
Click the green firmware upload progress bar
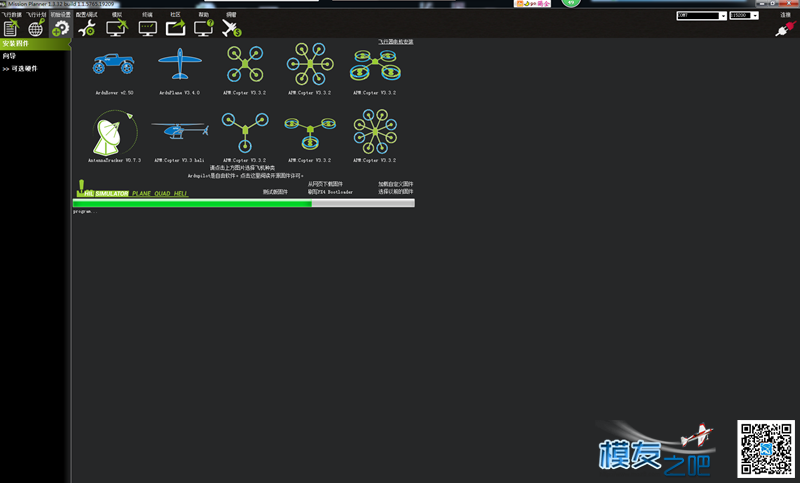(244, 204)
